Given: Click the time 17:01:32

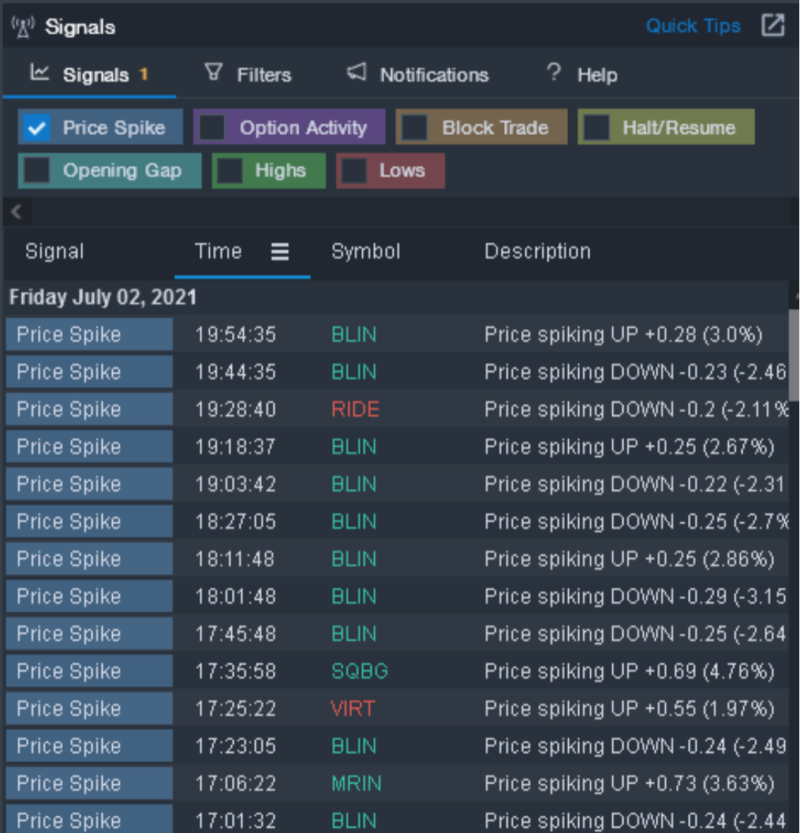Looking at the screenshot, I should [x=235, y=821].
